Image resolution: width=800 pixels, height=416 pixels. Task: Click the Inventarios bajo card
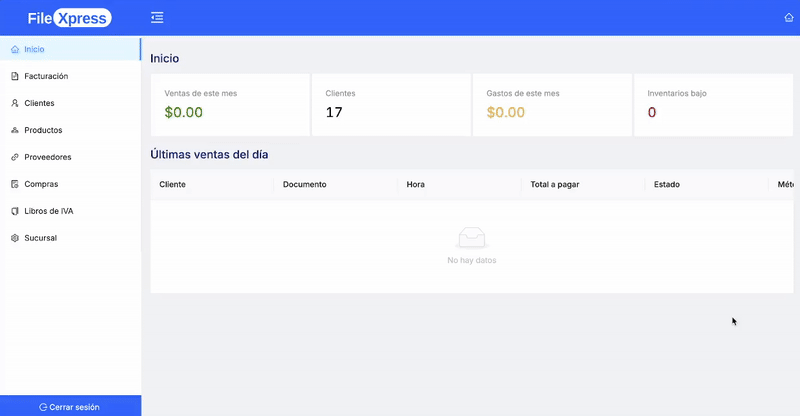pos(713,105)
